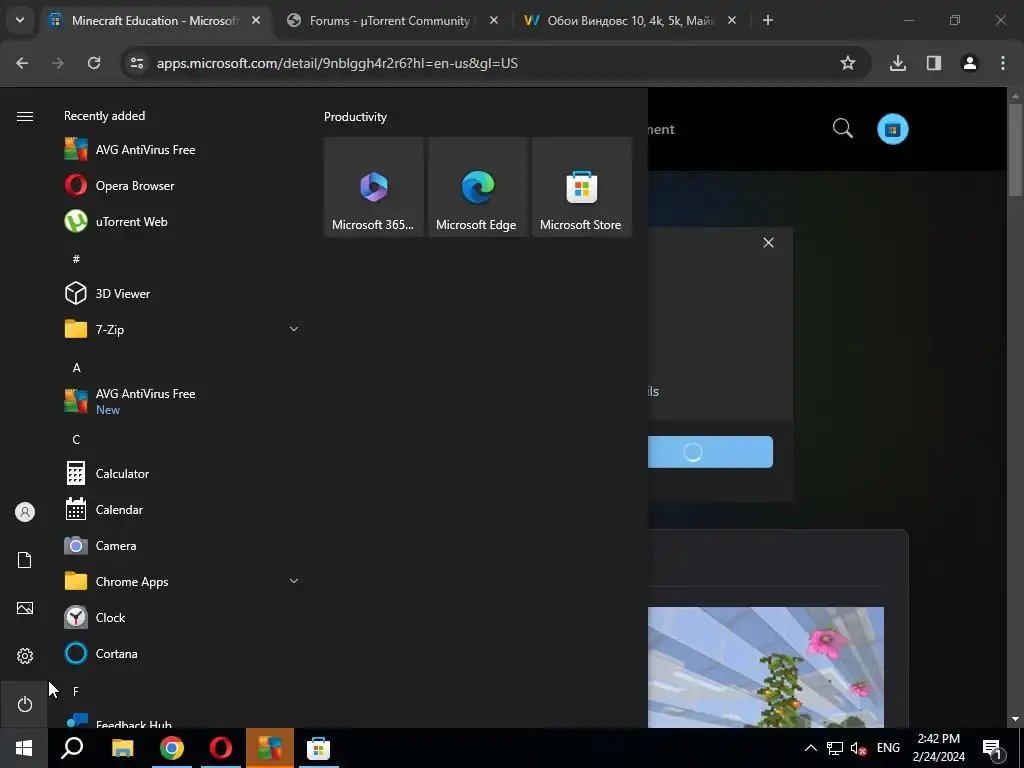
Task: Open the Chrome Apps folder entry
Action: click(183, 581)
